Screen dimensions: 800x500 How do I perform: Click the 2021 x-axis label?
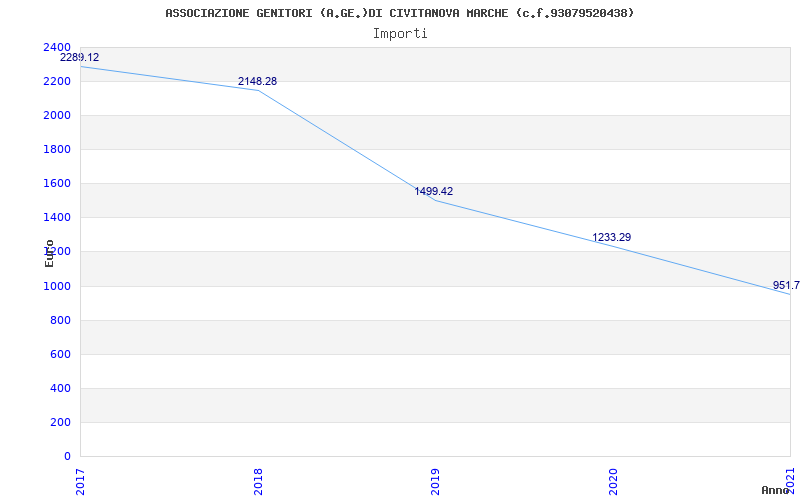790,482
